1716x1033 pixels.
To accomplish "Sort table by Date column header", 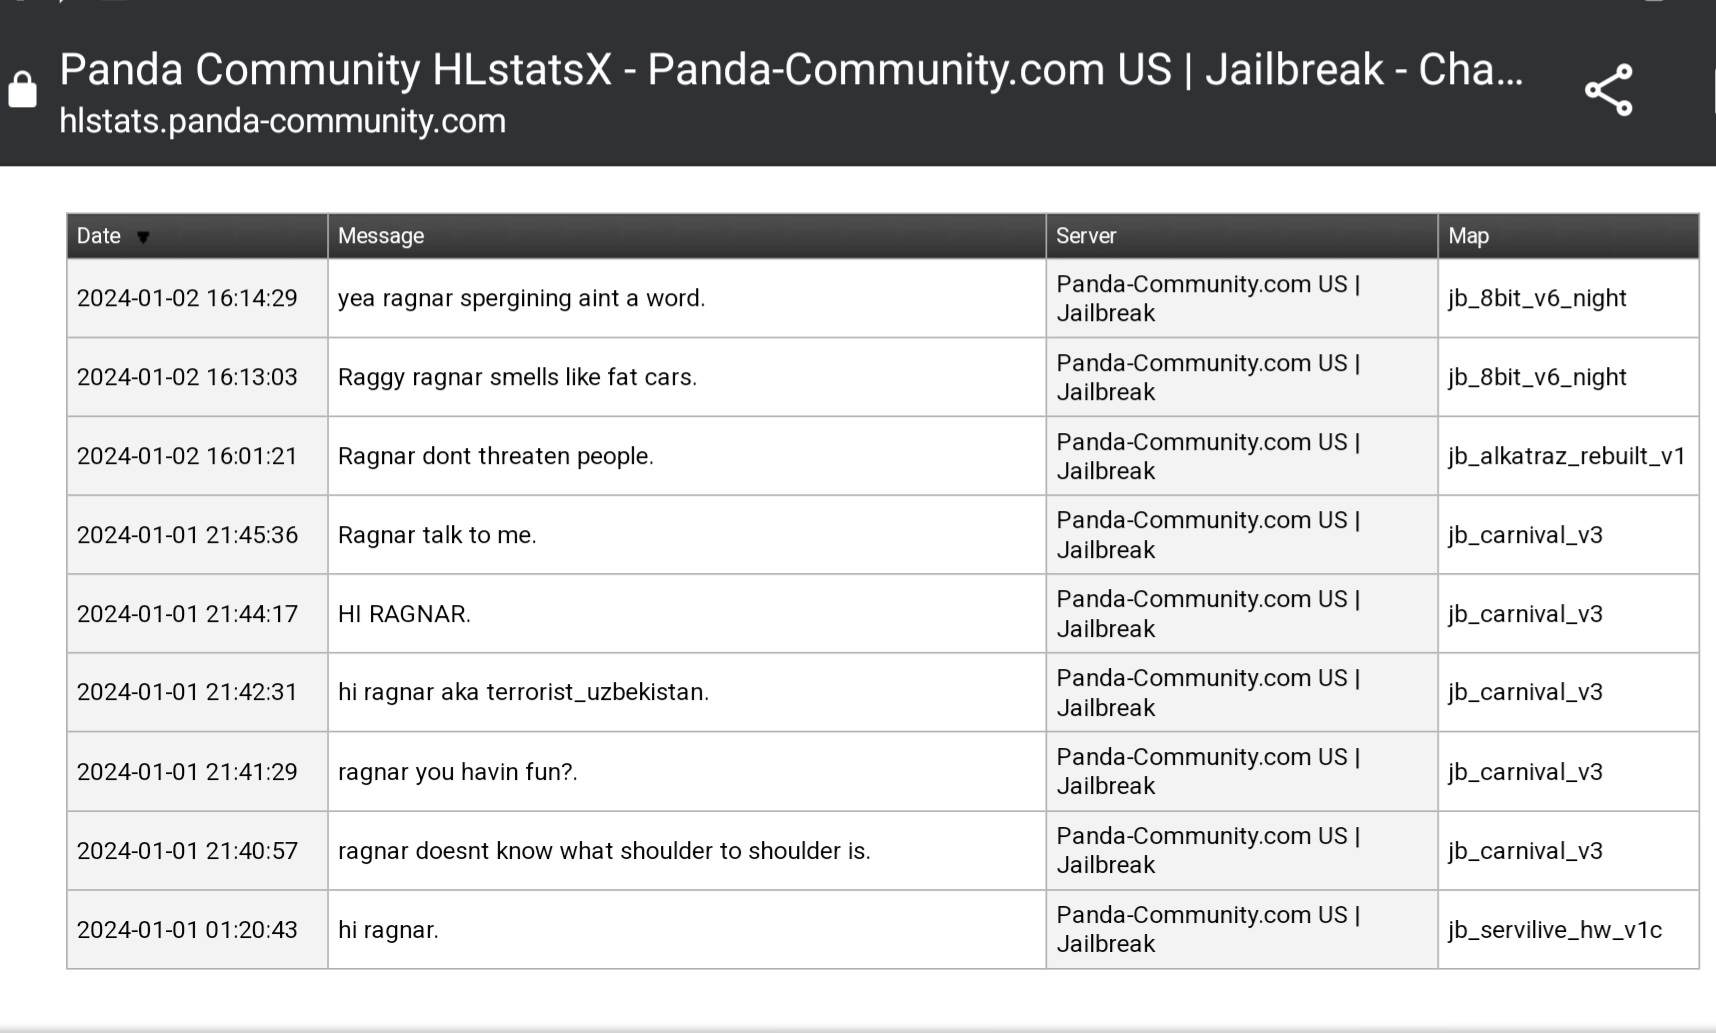I will (99, 236).
